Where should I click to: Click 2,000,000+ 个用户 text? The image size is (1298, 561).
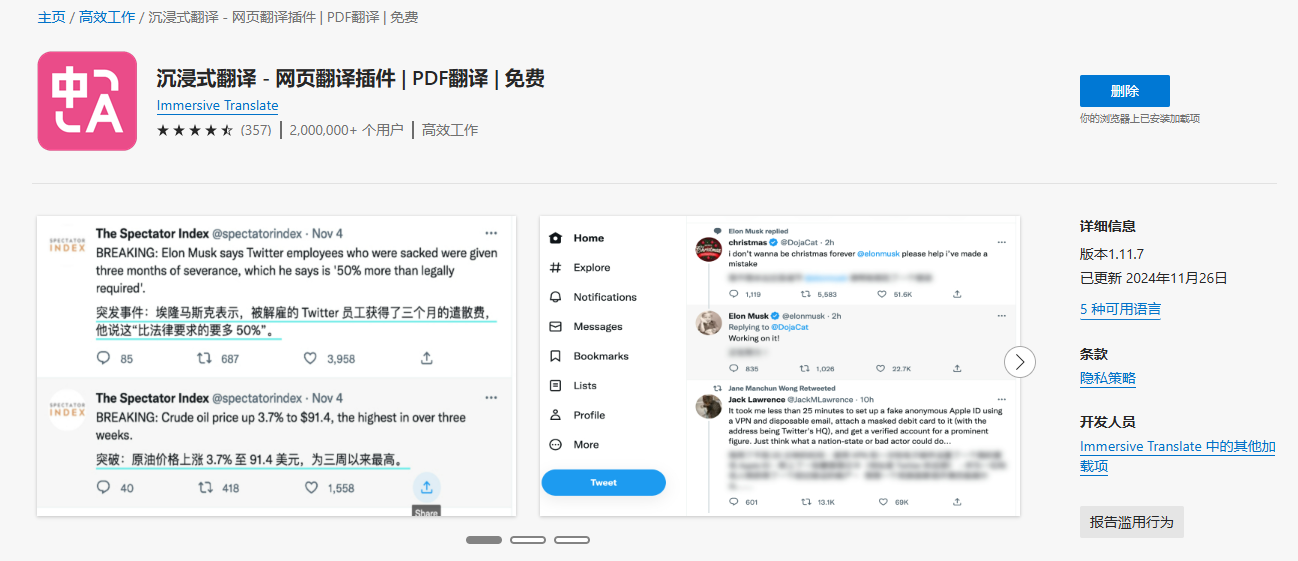(x=346, y=130)
